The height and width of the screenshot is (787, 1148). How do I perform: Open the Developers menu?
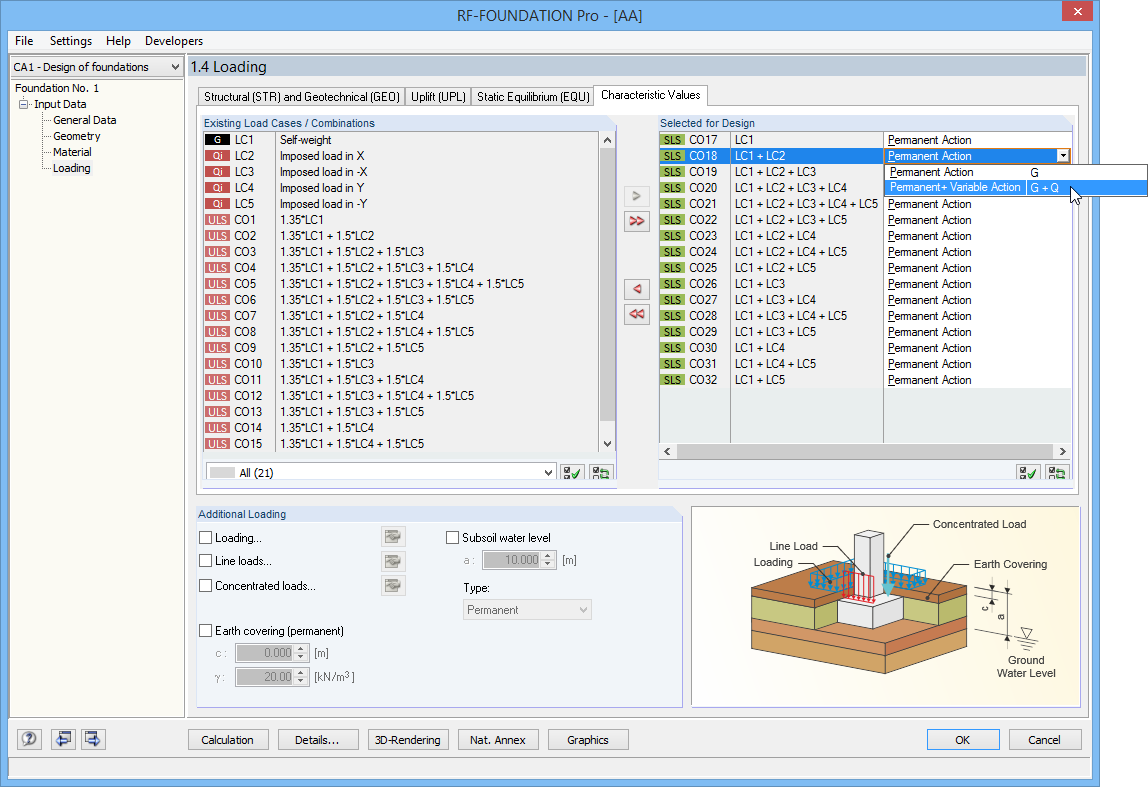[174, 41]
